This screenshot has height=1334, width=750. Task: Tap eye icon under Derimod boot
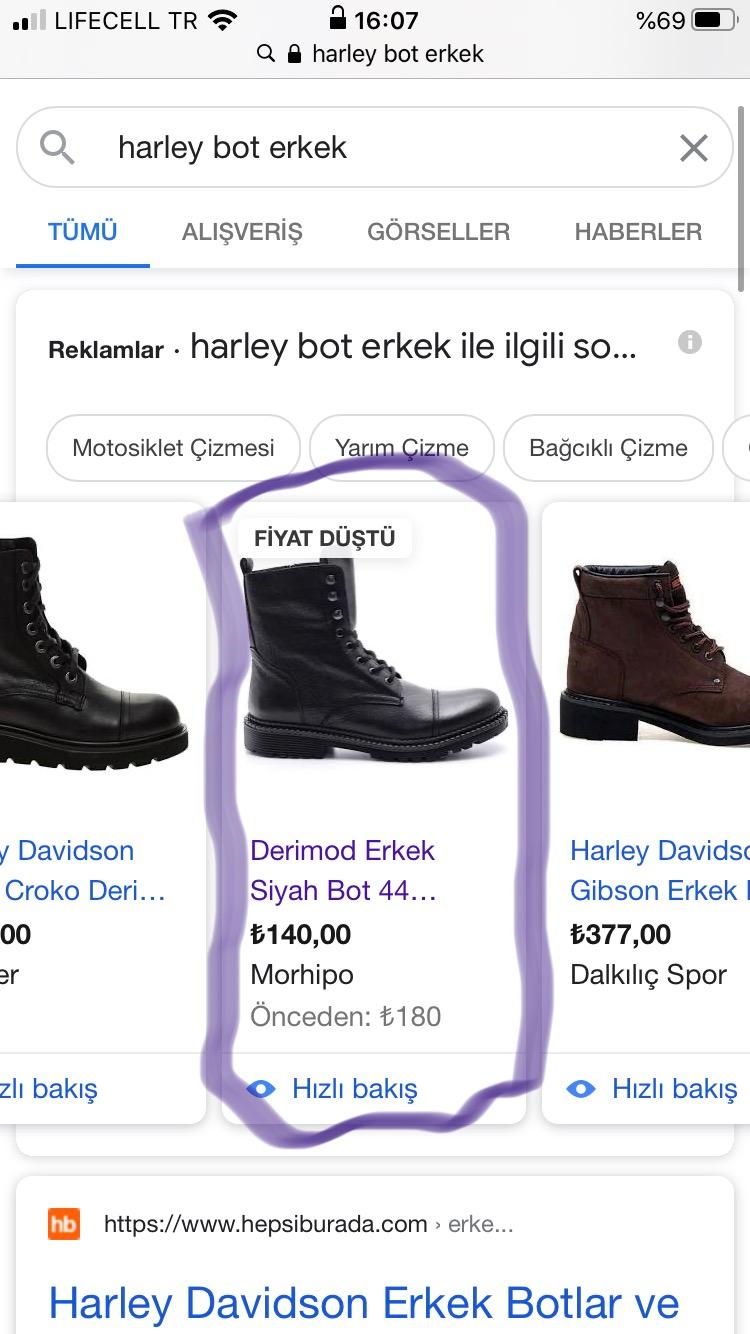261,1089
